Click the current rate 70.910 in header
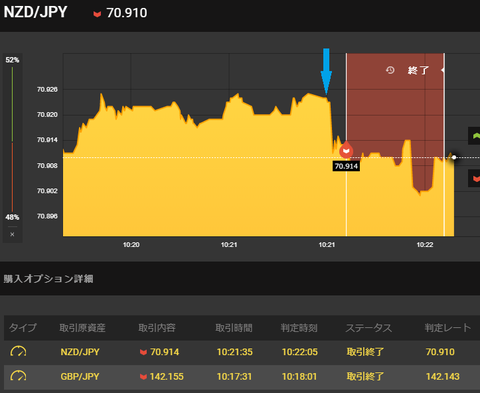Screen dimensions: 480x393 (127, 13)
